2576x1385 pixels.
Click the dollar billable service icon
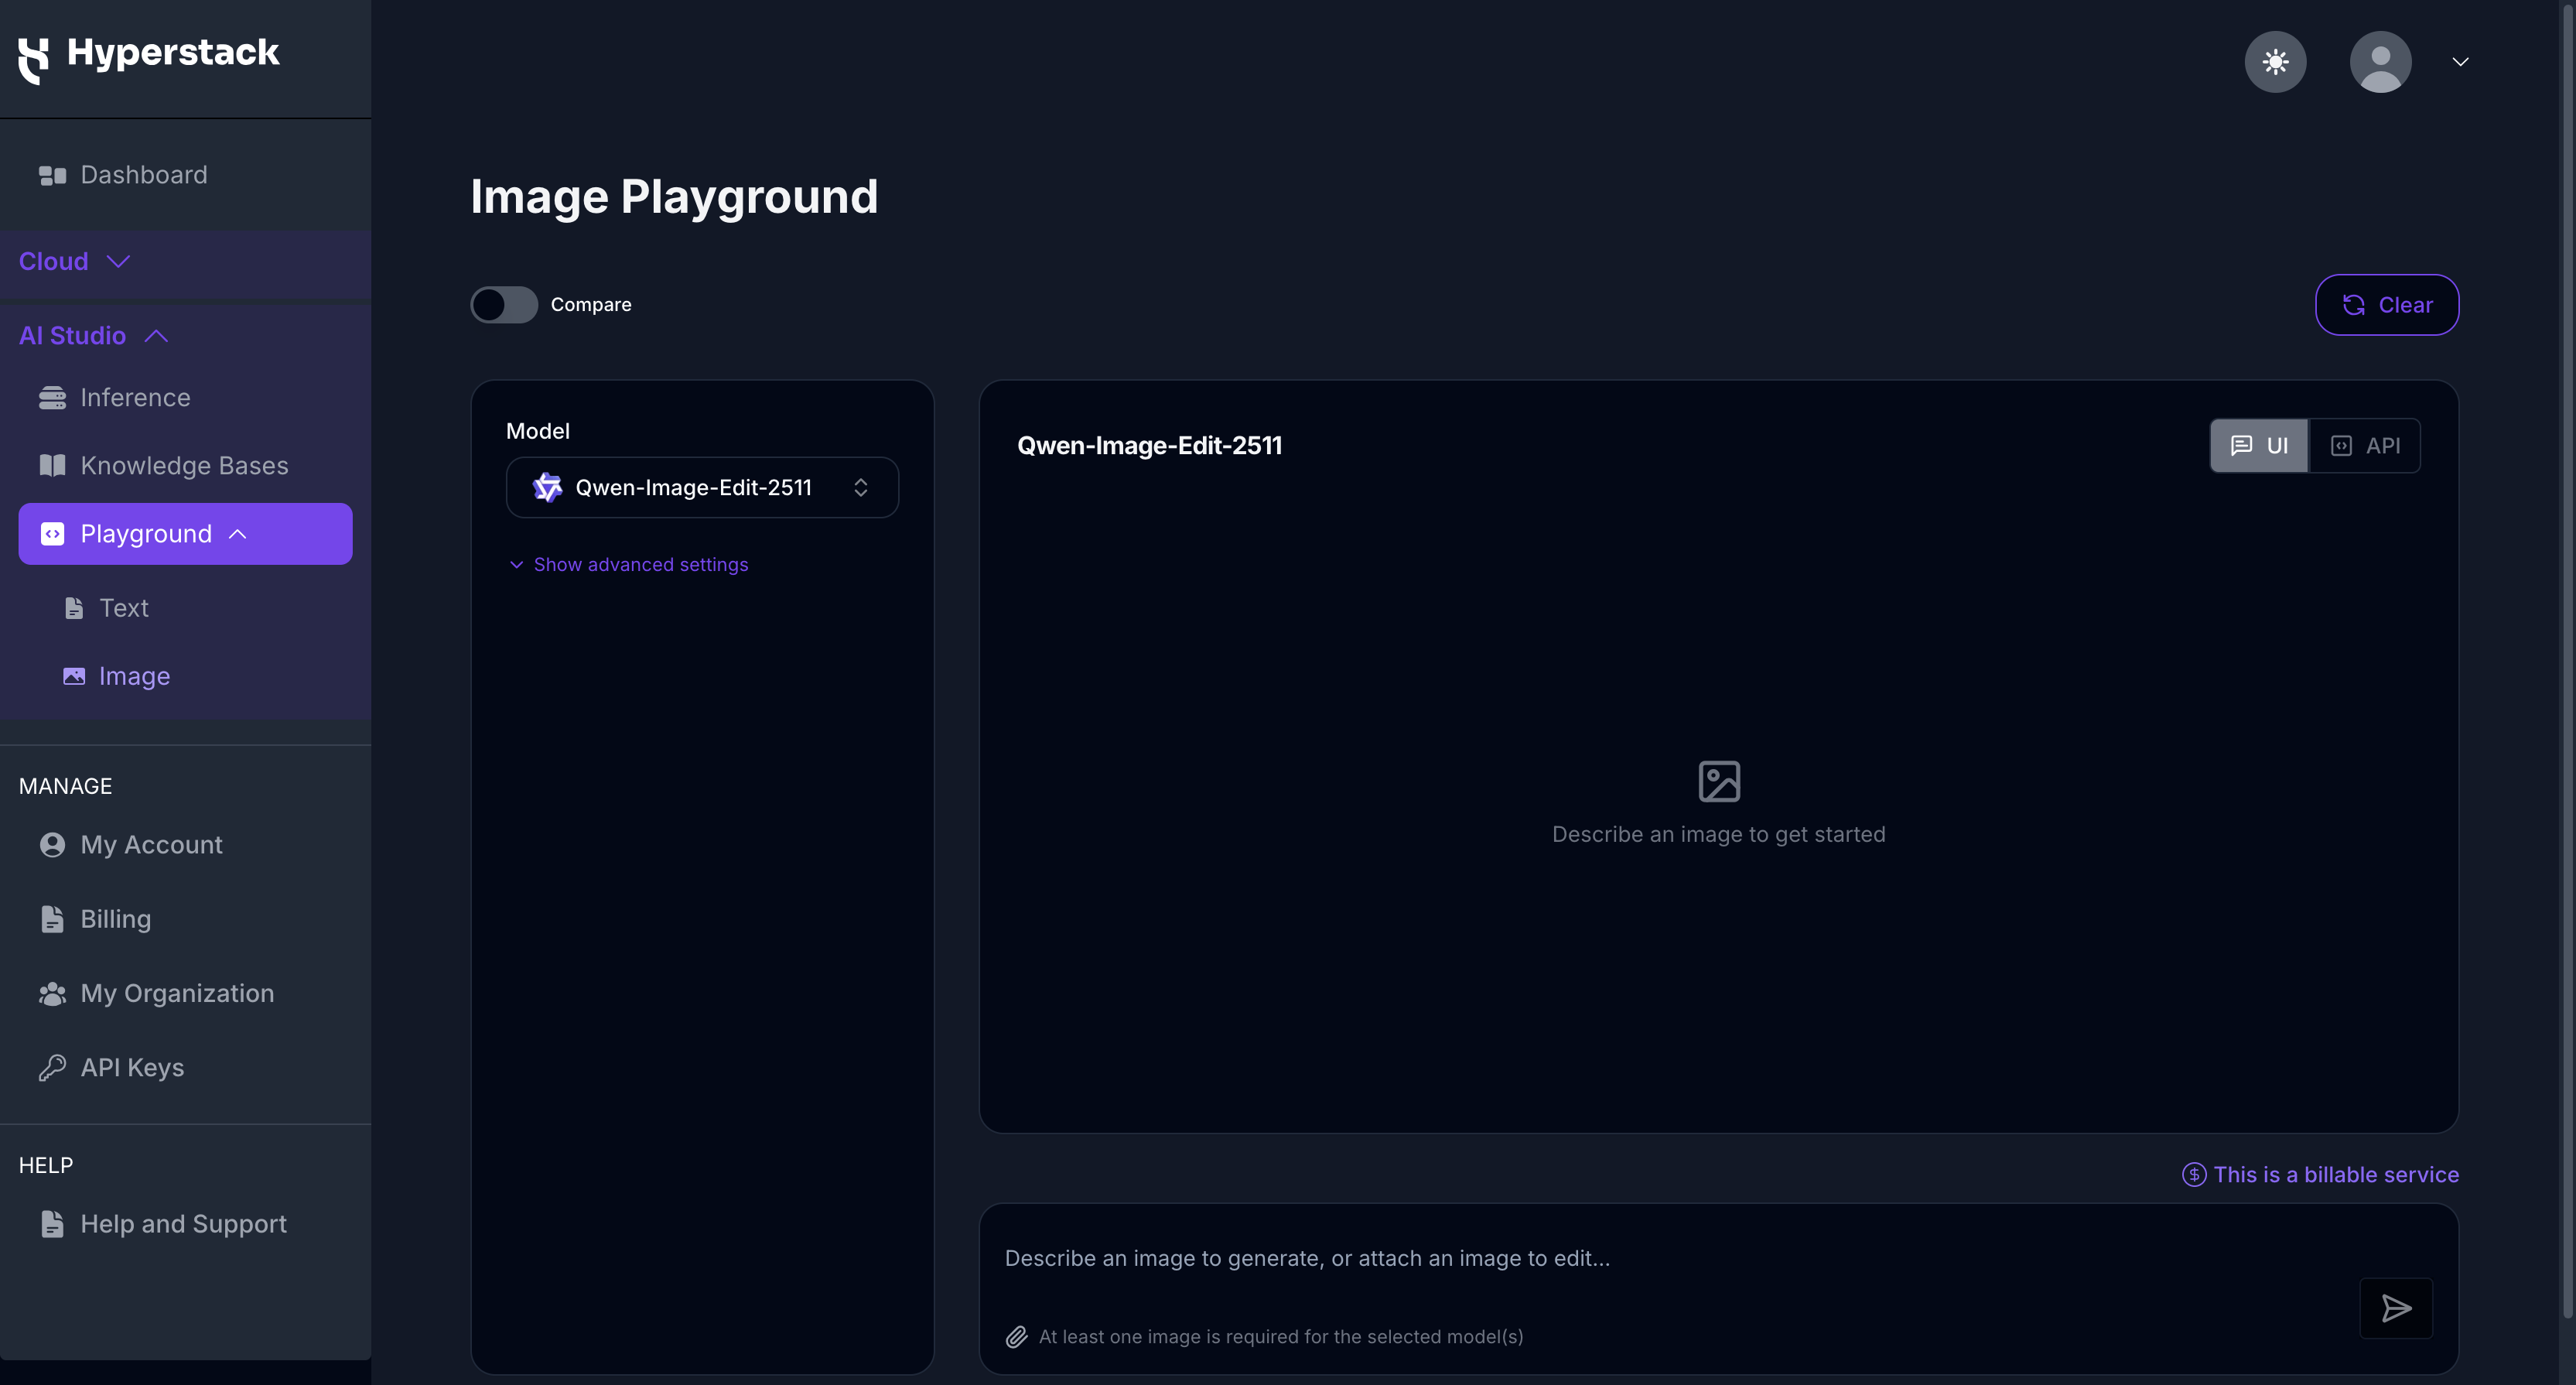coord(2193,1174)
